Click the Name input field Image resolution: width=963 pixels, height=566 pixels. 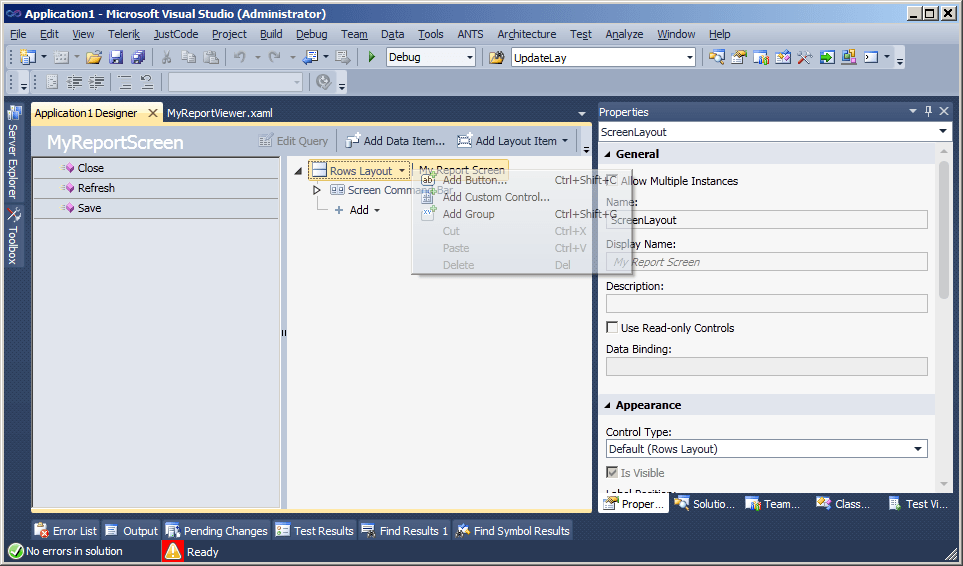[766, 220]
